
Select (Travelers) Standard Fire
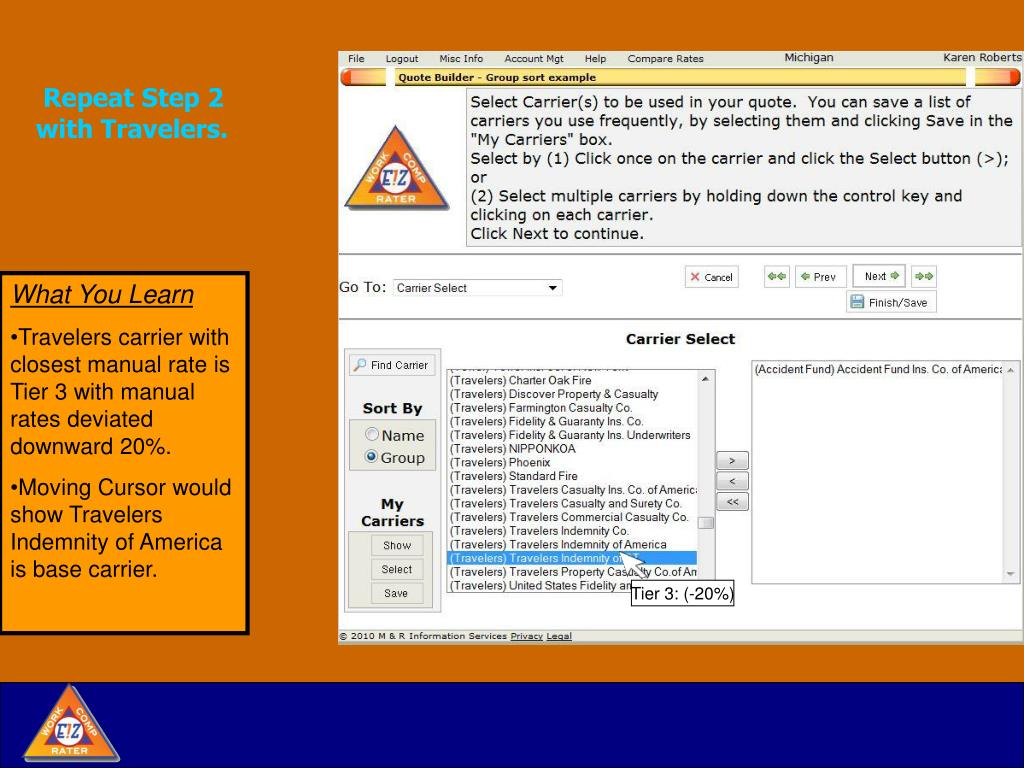(572, 476)
